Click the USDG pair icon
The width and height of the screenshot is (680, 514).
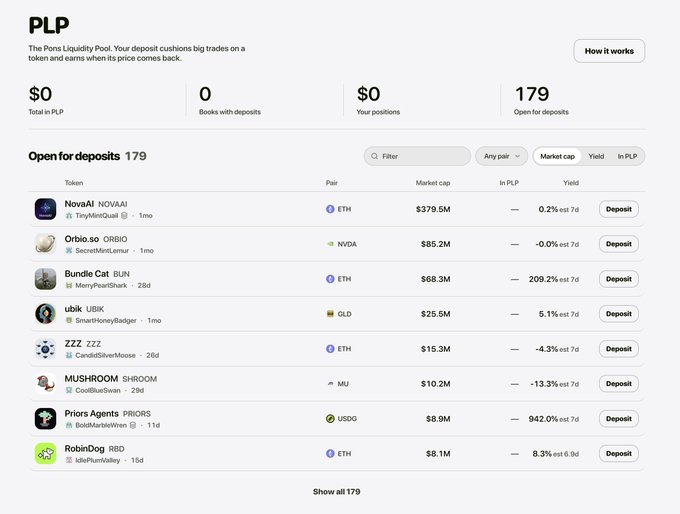click(330, 419)
